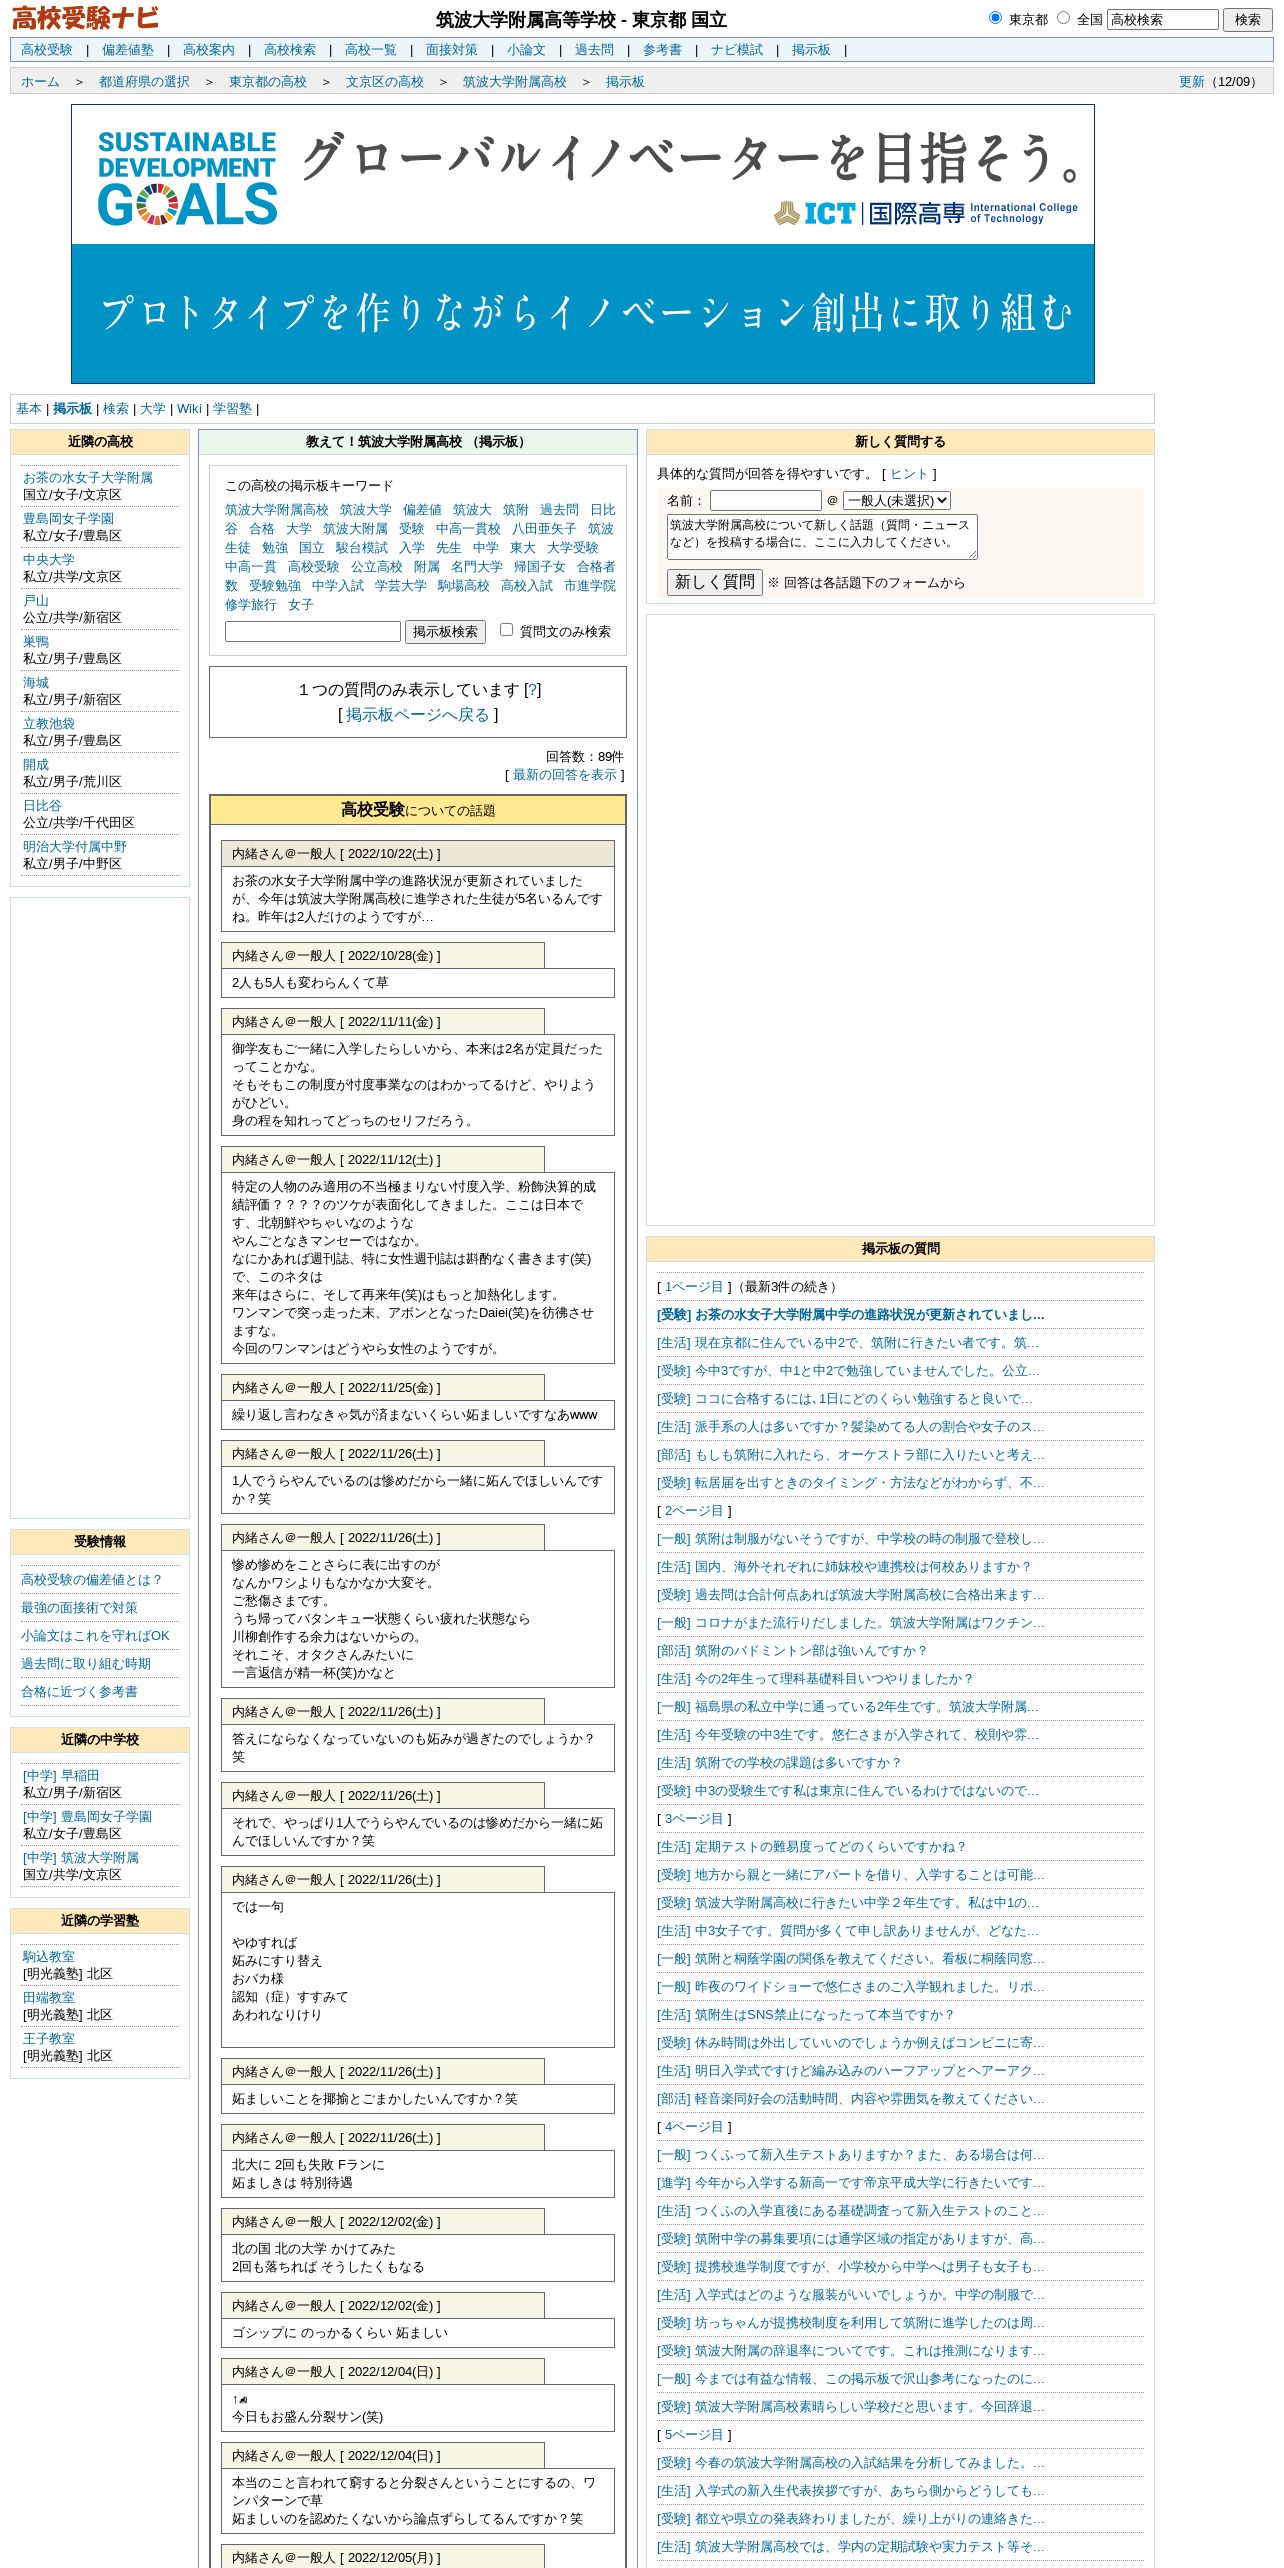Open the 小論文 menu item

pyautogui.click(x=526, y=50)
